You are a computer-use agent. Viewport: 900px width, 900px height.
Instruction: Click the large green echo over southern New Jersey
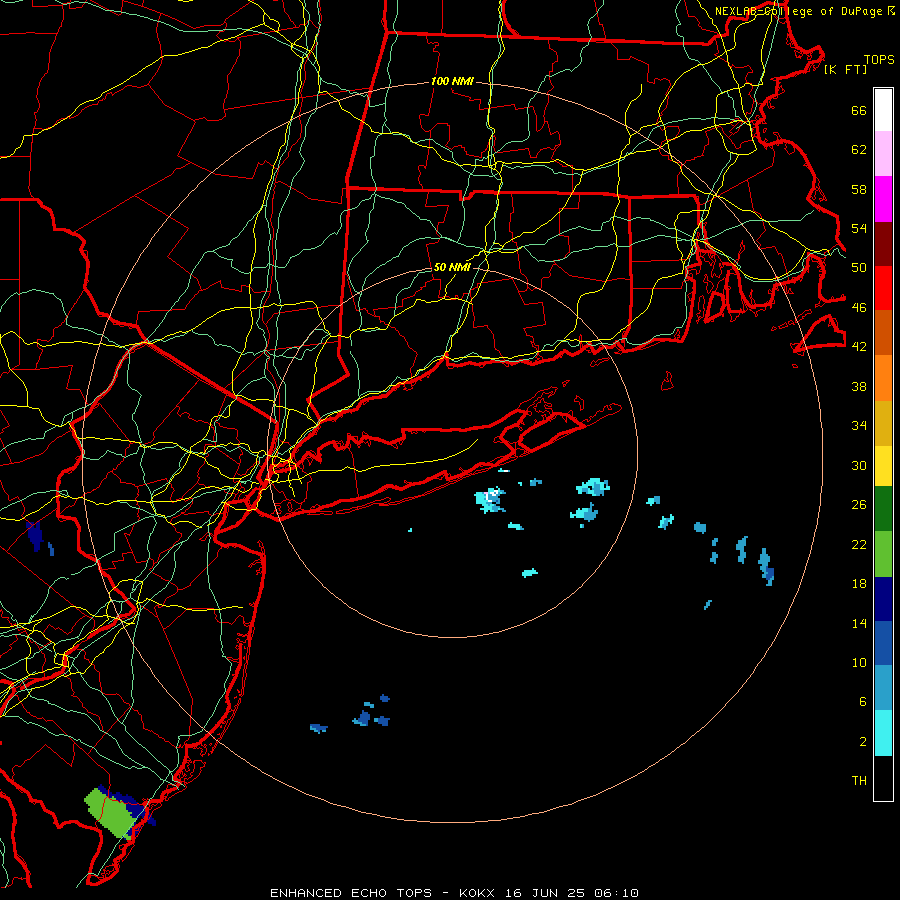click(x=112, y=813)
